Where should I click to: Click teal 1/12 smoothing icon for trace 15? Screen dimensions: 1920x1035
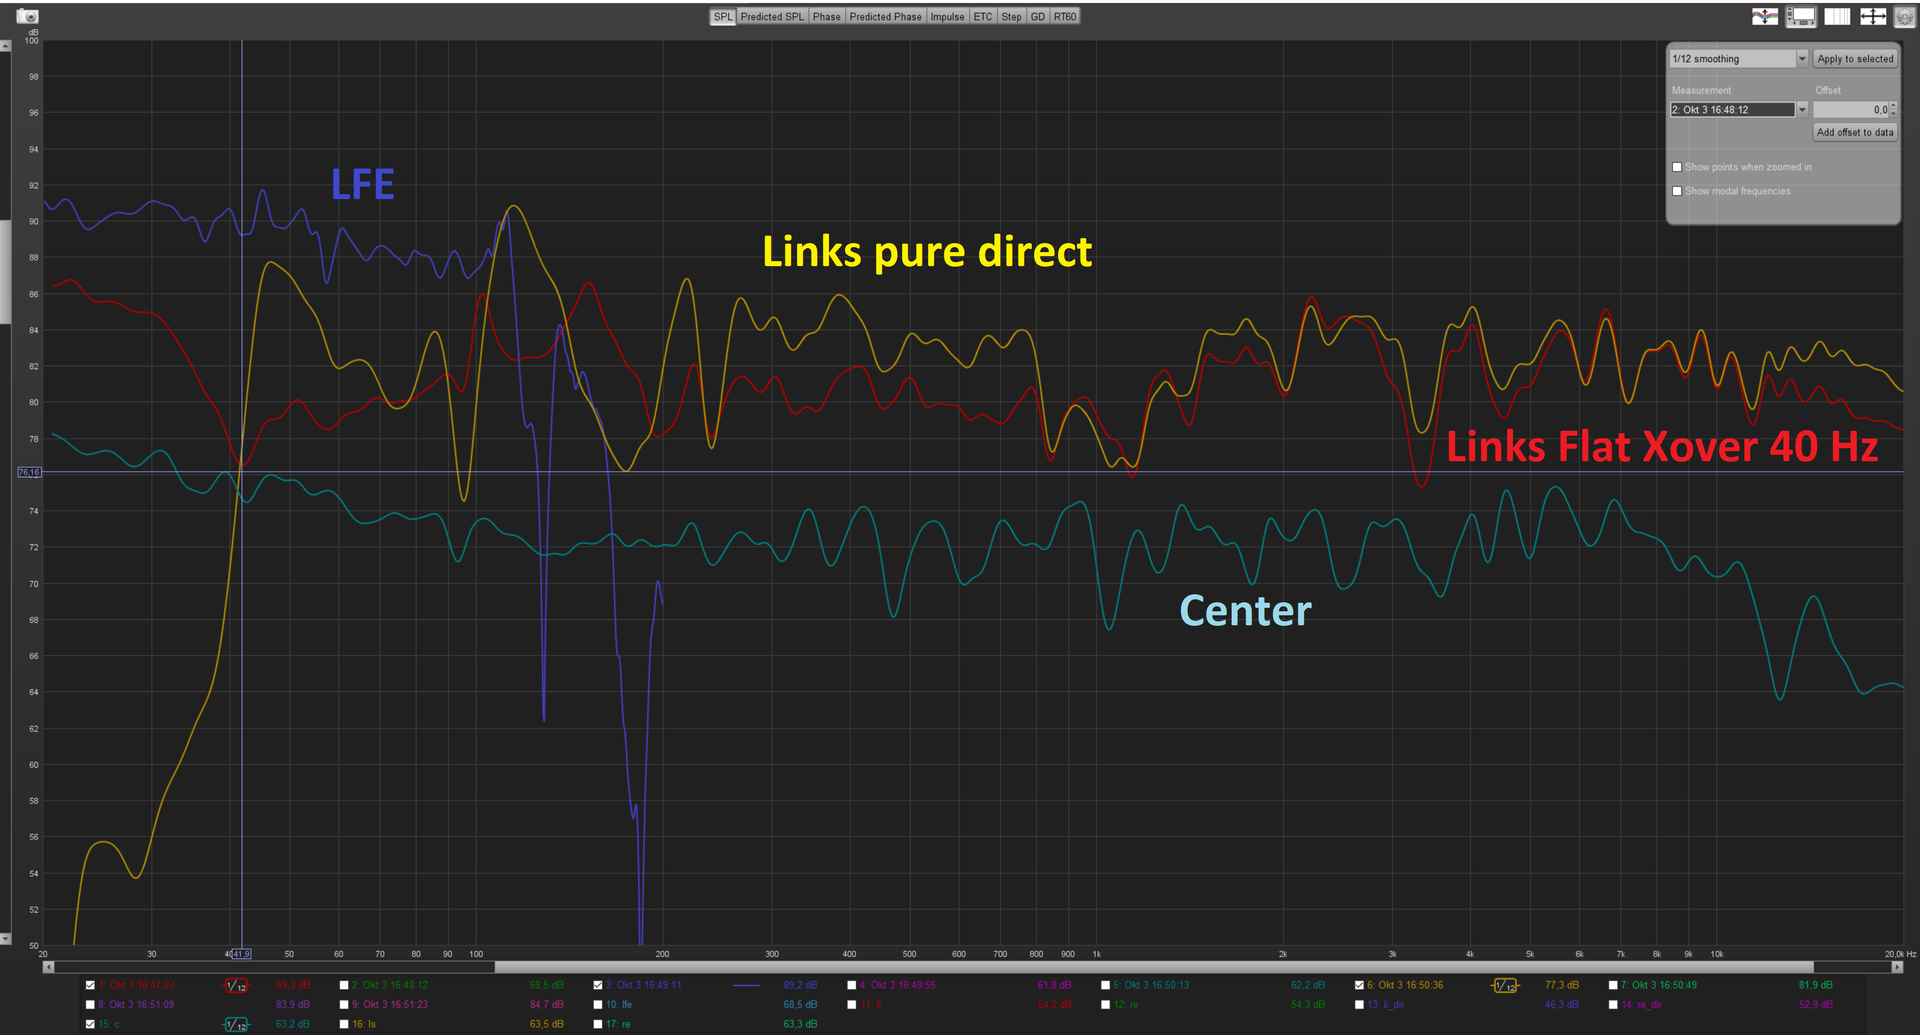236,1024
